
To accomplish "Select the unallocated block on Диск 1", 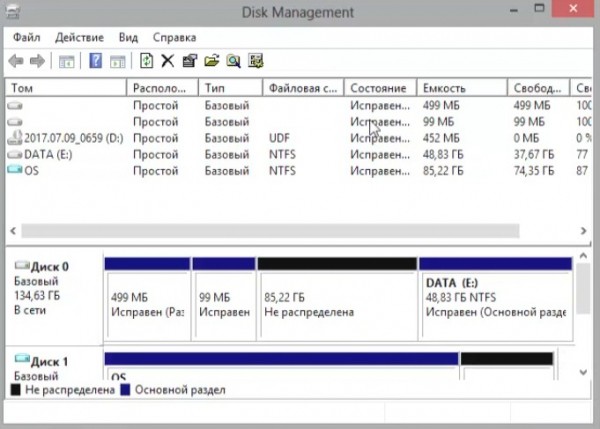I will point(507,366).
